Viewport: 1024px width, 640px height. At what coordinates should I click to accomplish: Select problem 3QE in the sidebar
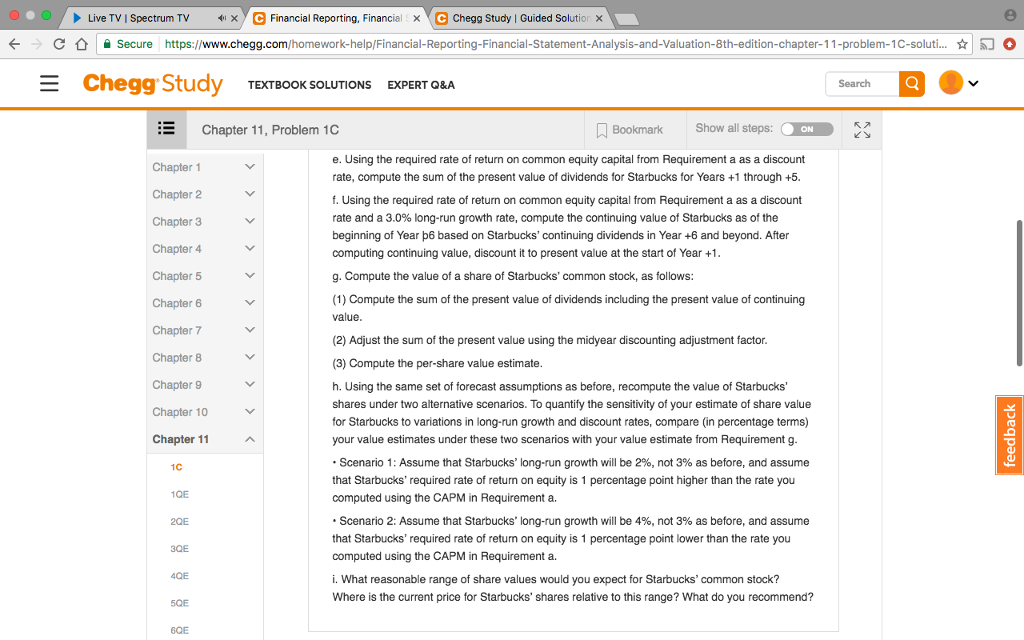(x=180, y=548)
